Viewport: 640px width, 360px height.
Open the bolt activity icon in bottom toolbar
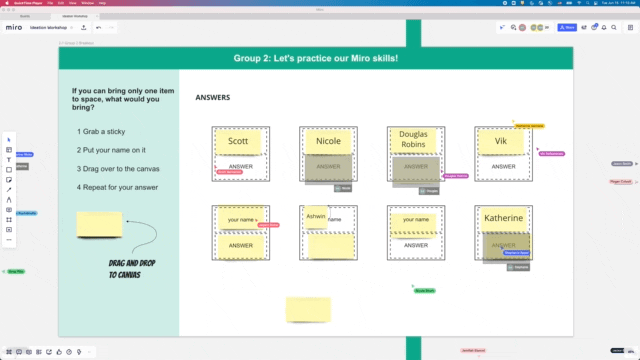tap(79, 352)
